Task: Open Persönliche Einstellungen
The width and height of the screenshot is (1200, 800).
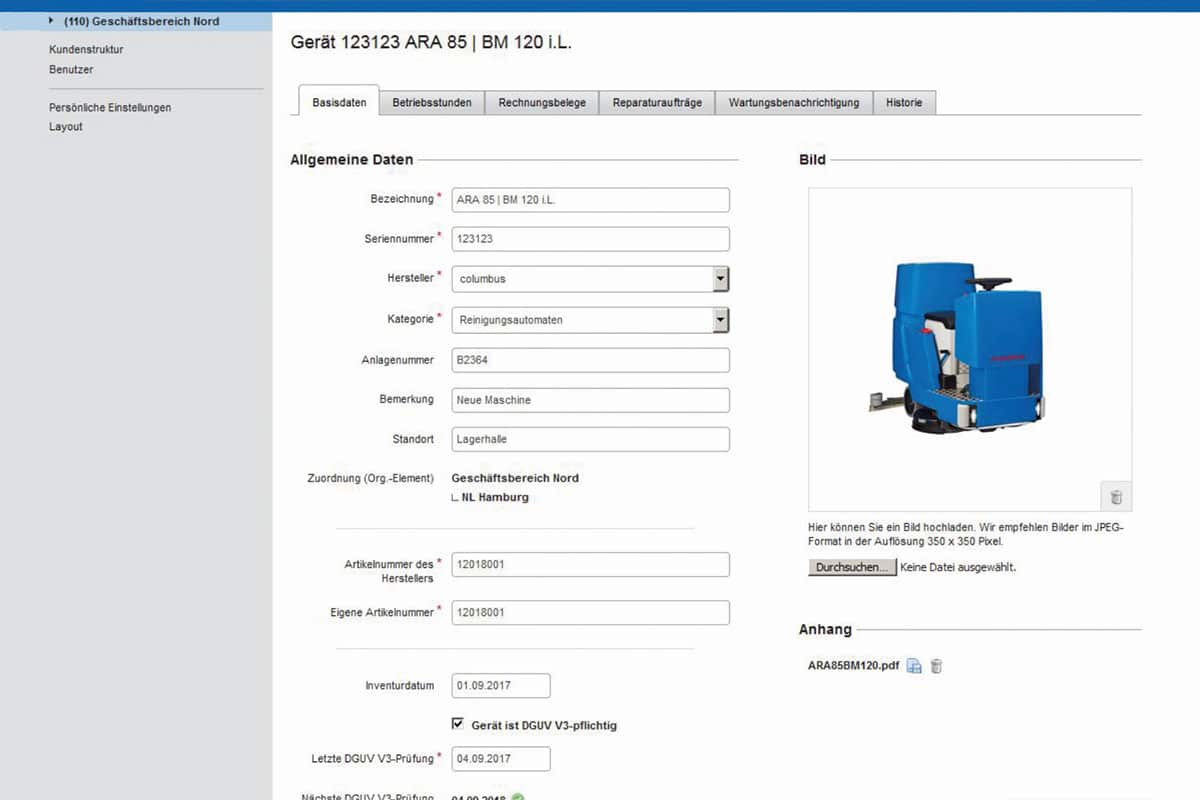Action: coord(110,107)
